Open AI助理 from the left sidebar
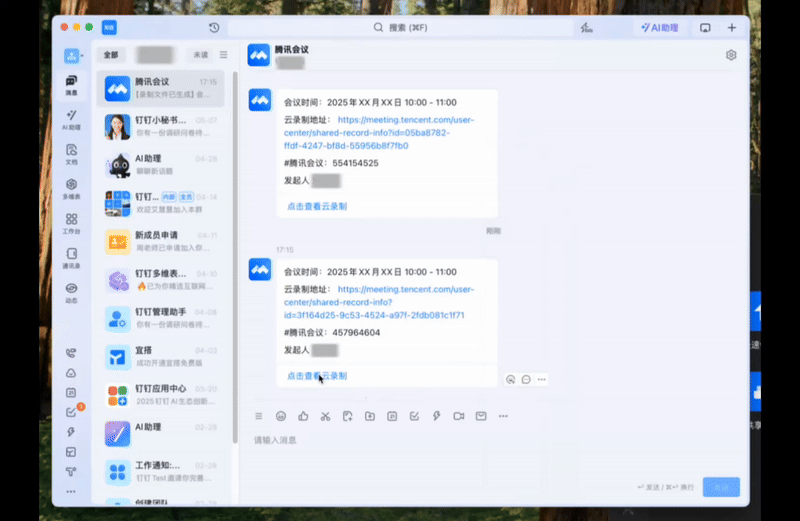 [x=71, y=120]
